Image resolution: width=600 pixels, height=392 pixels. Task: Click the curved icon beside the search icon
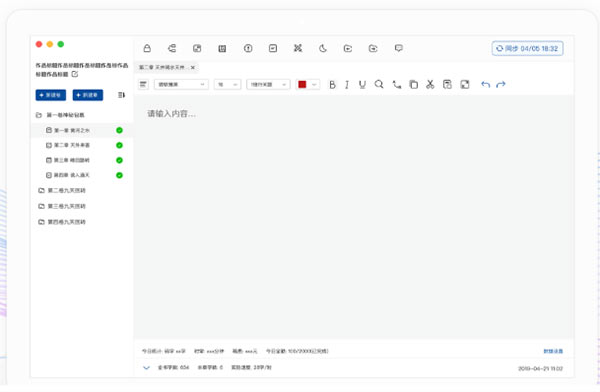[397, 85]
